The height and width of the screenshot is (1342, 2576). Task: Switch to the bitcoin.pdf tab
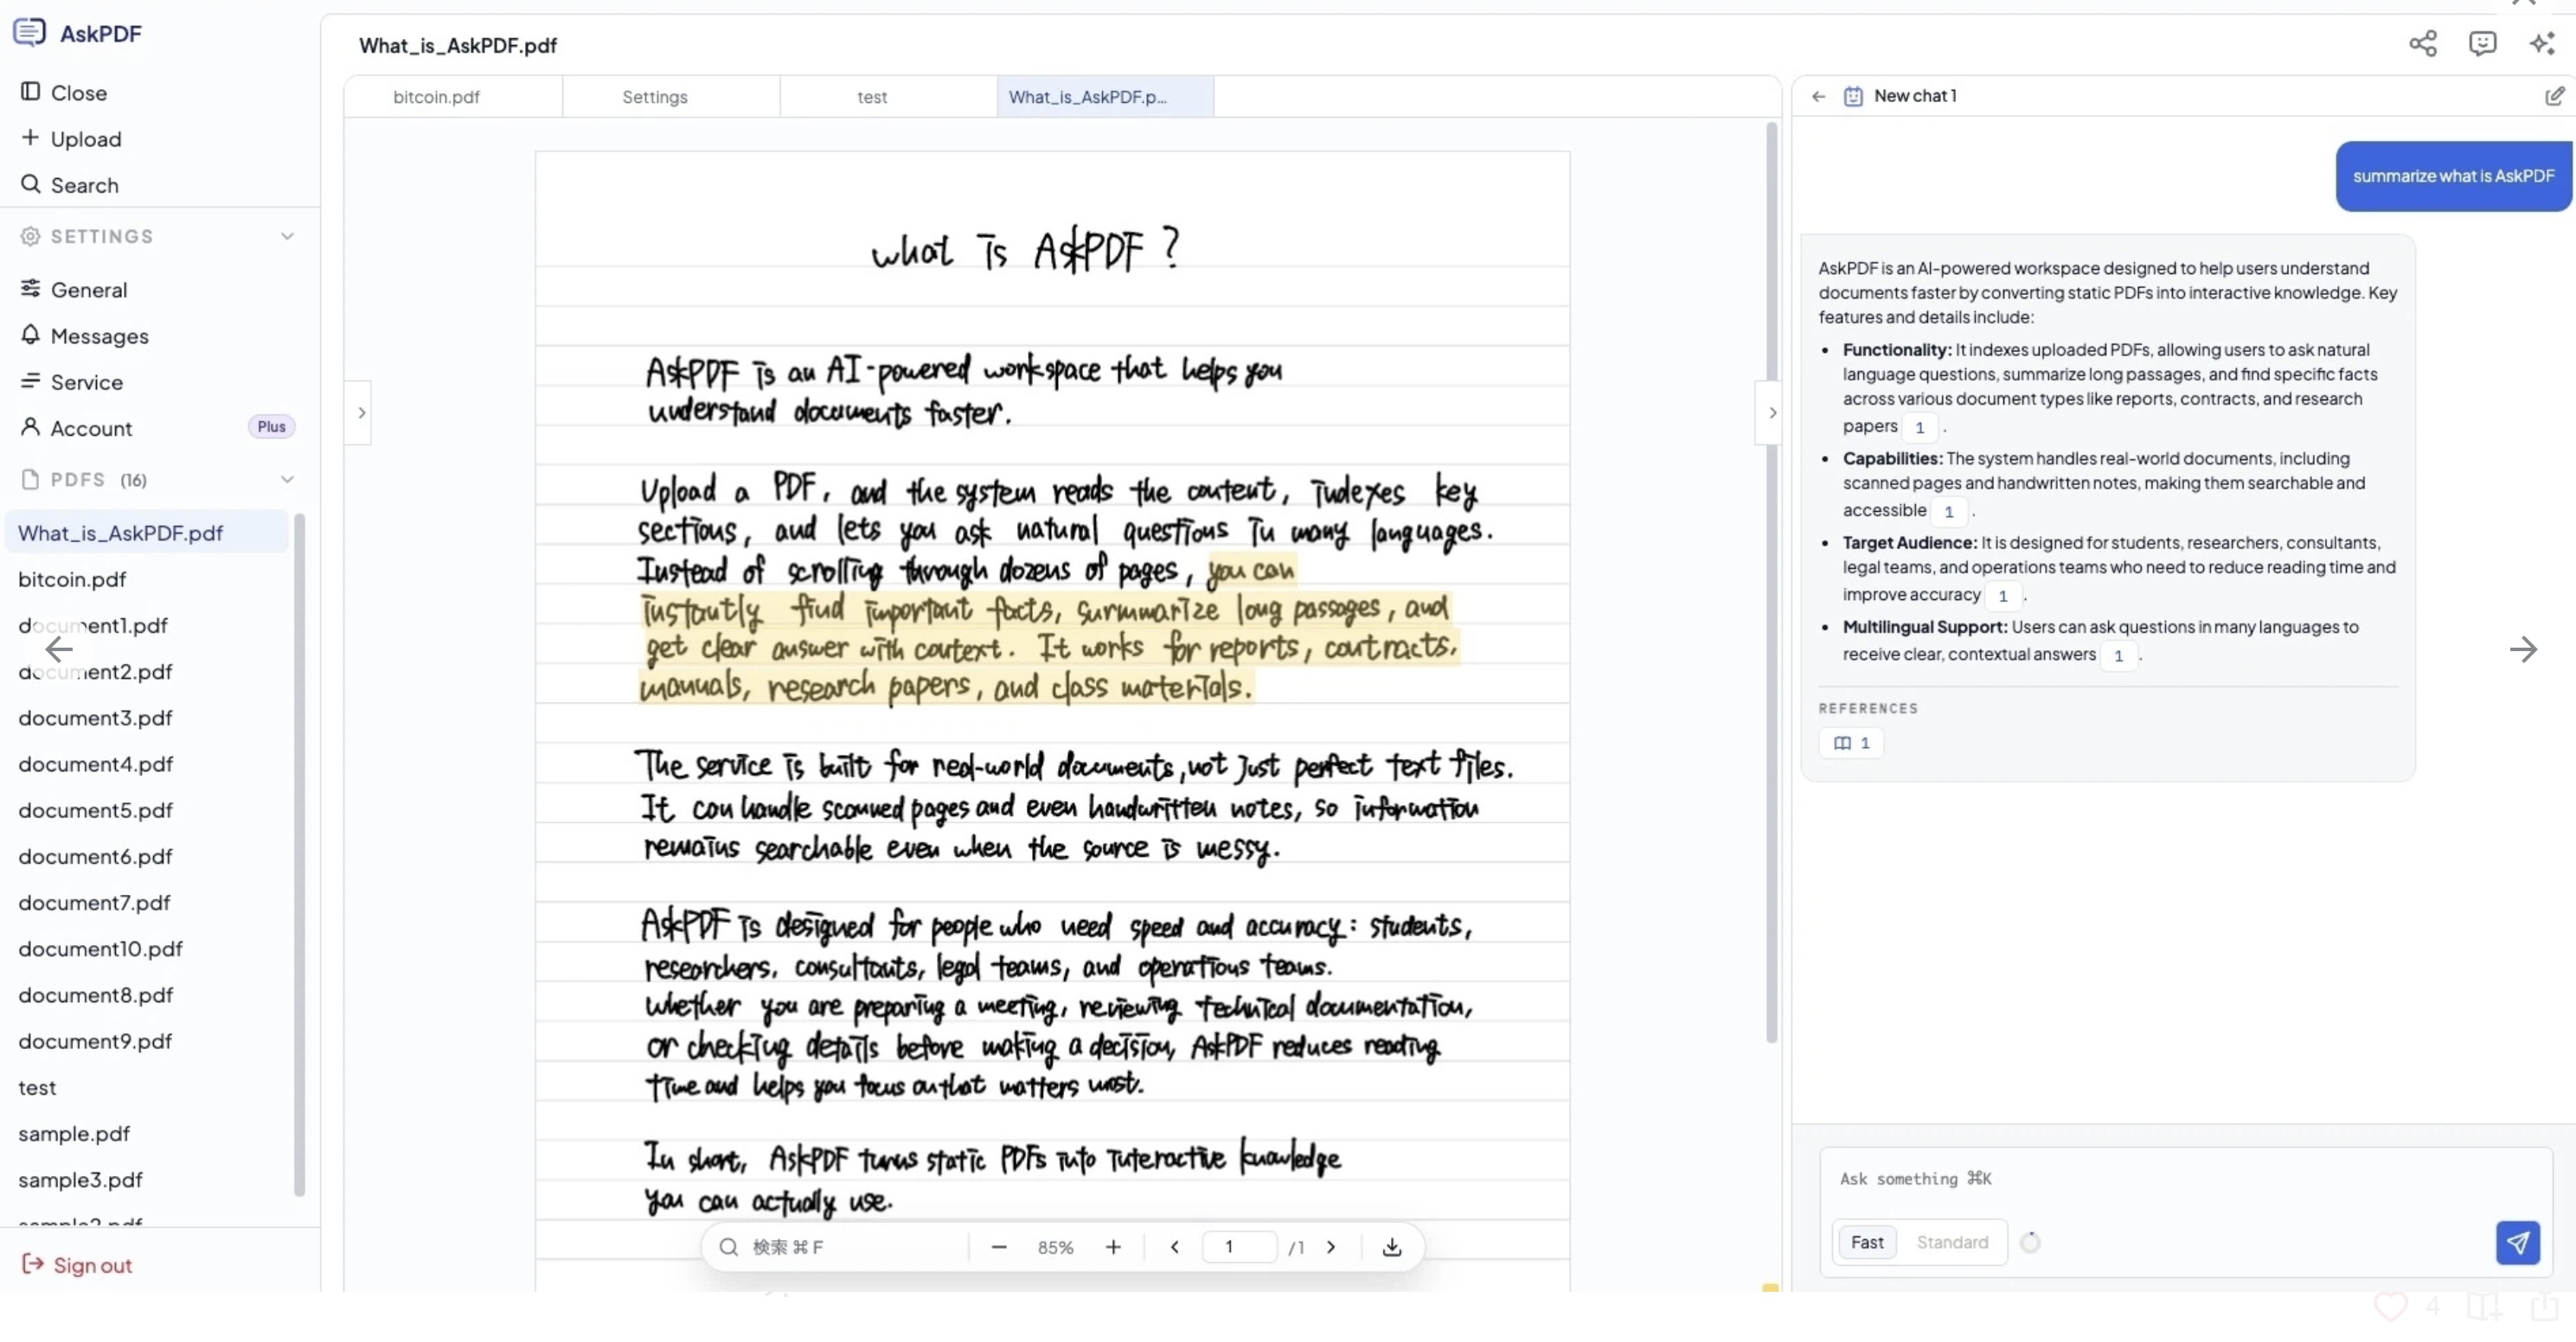436,97
